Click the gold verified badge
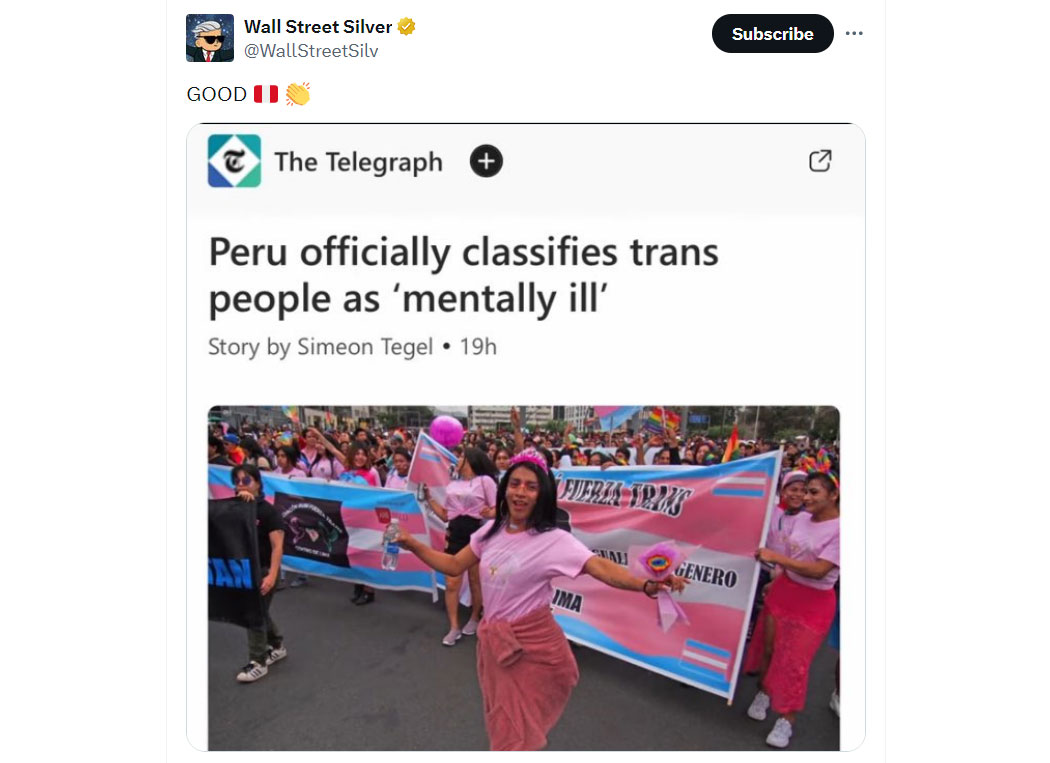The height and width of the screenshot is (763, 1050). pyautogui.click(x=406, y=27)
